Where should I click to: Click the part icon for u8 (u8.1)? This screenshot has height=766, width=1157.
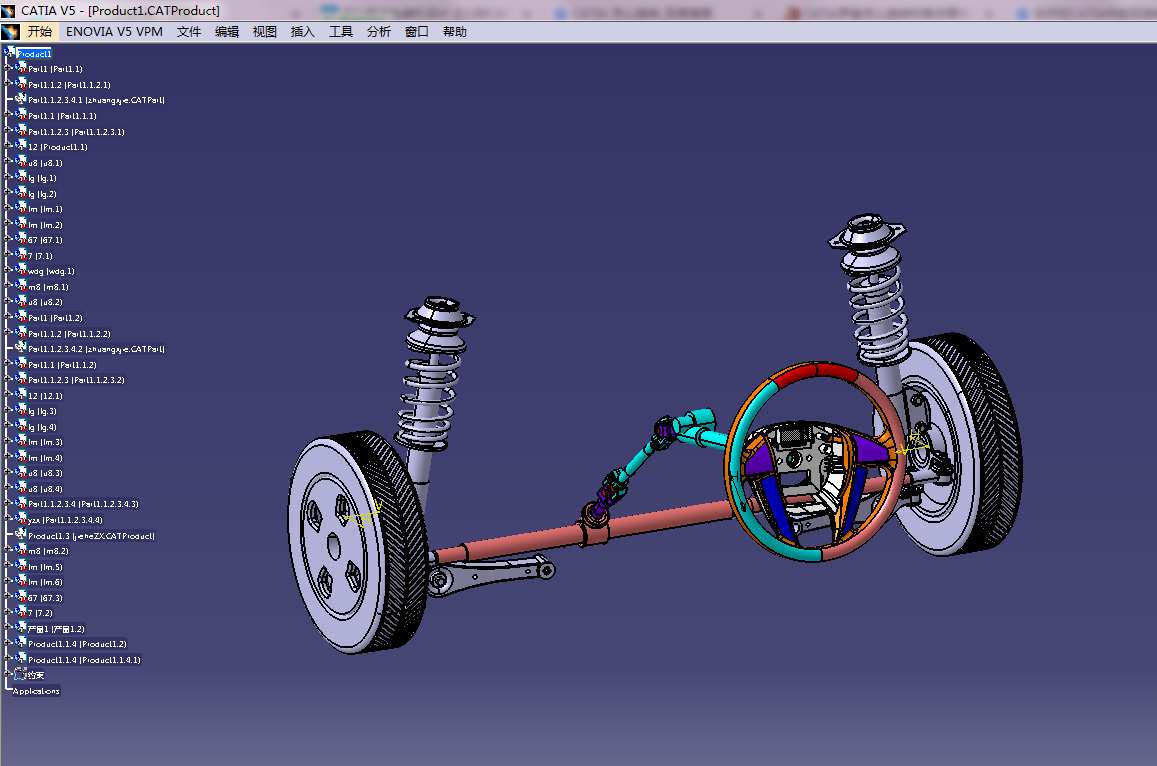tap(21, 162)
